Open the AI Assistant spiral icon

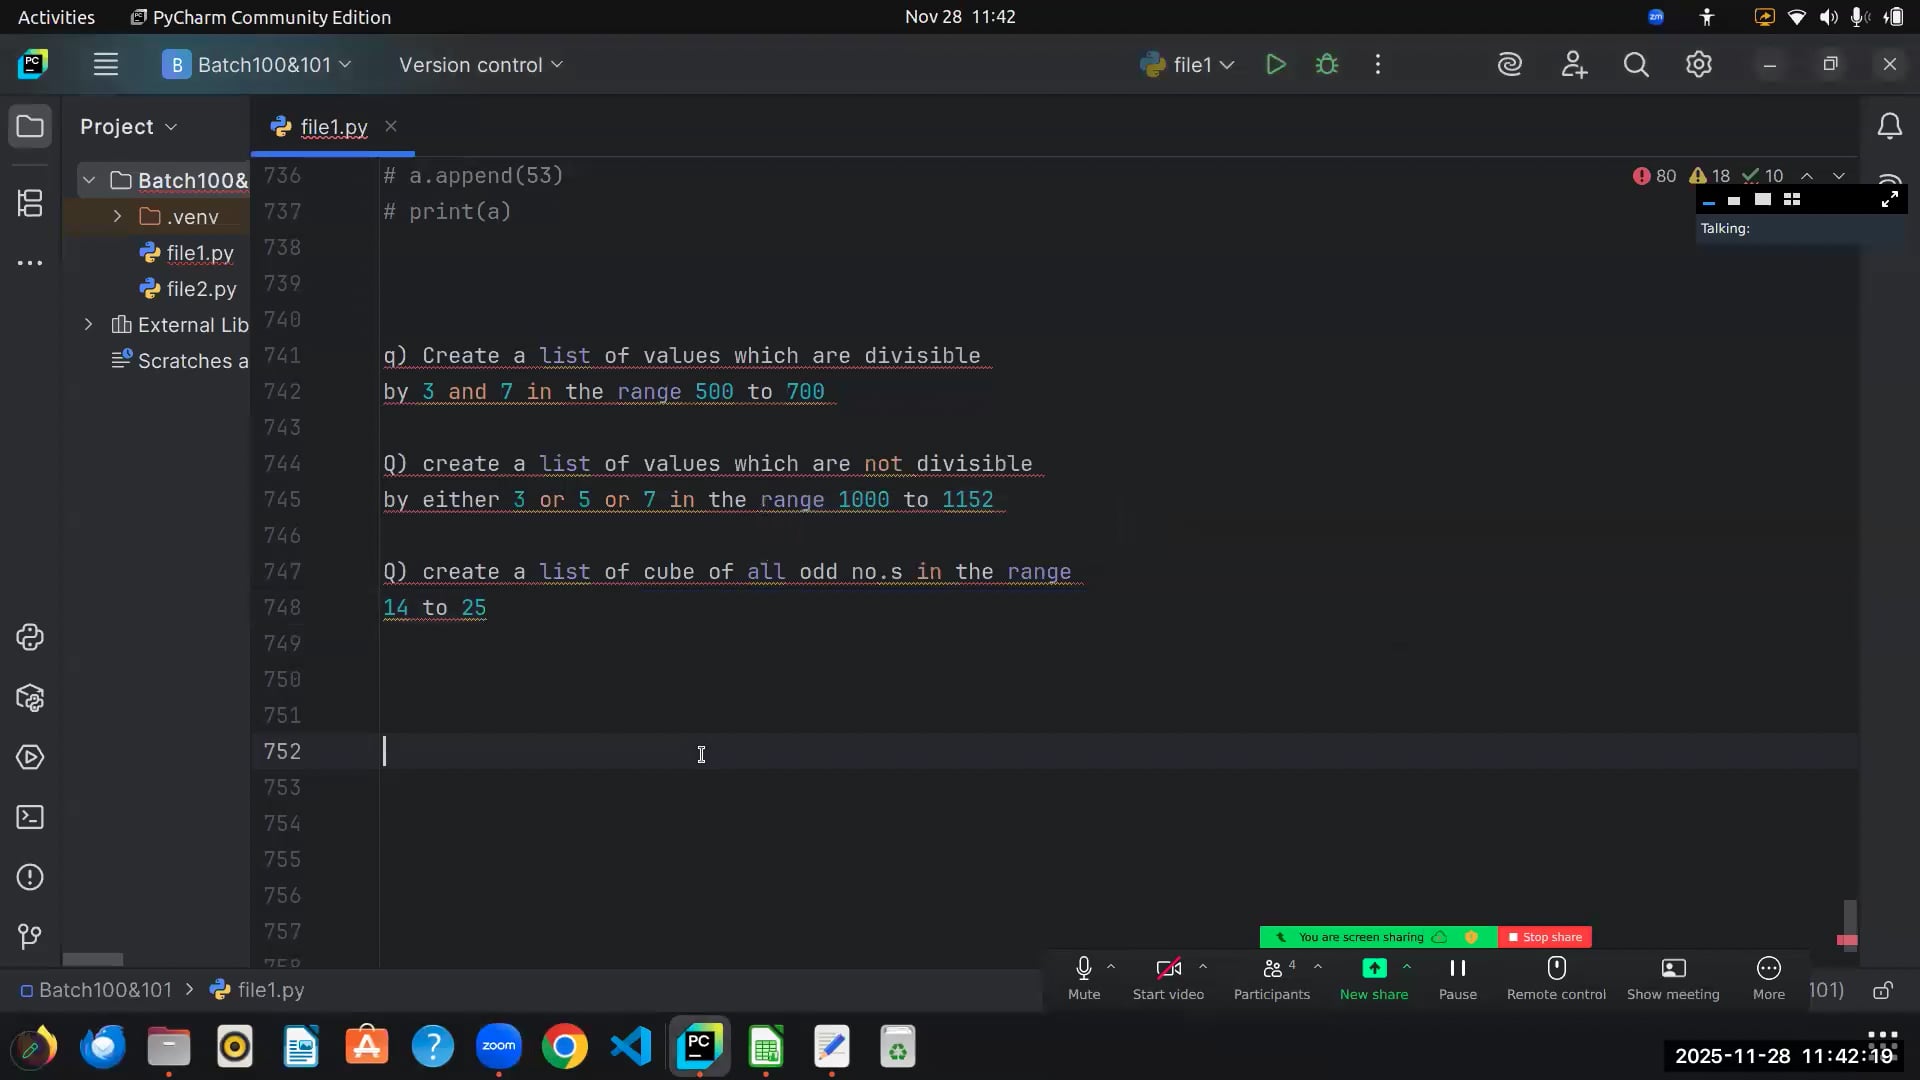[x=1510, y=64]
